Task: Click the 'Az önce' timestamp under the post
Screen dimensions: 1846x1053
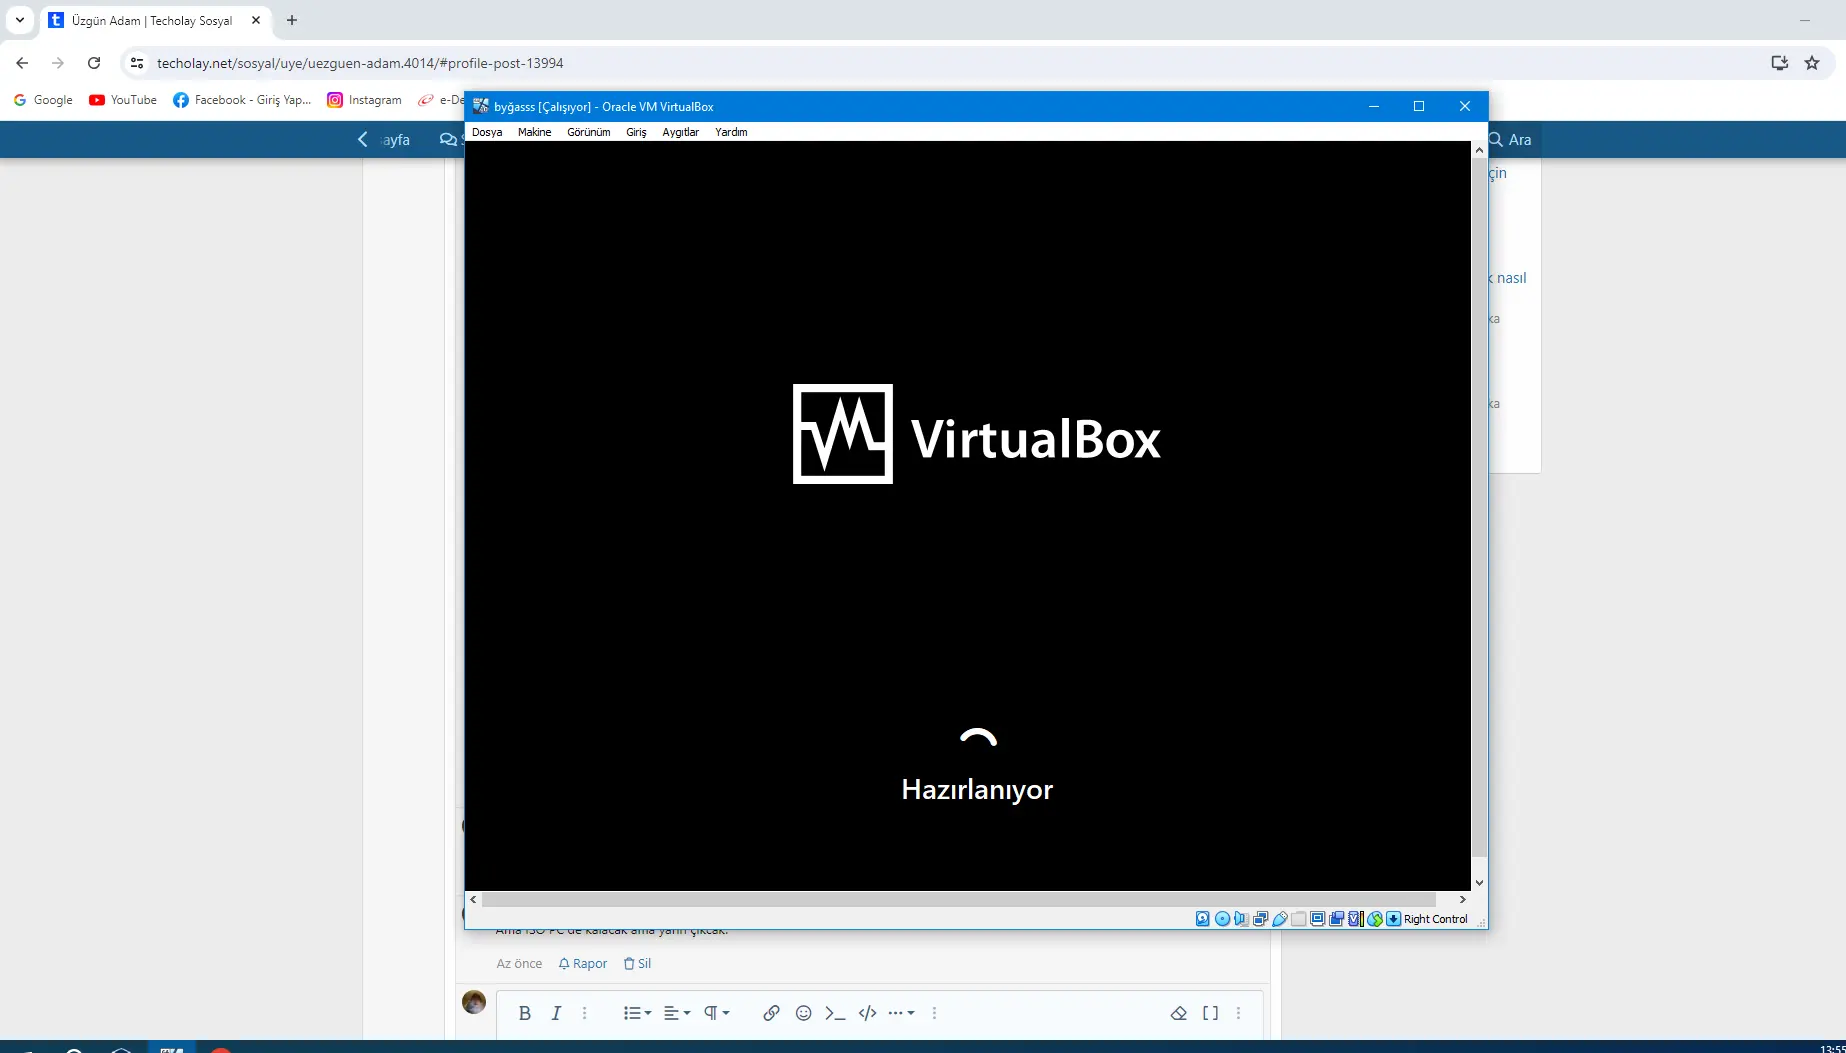Action: (519, 964)
